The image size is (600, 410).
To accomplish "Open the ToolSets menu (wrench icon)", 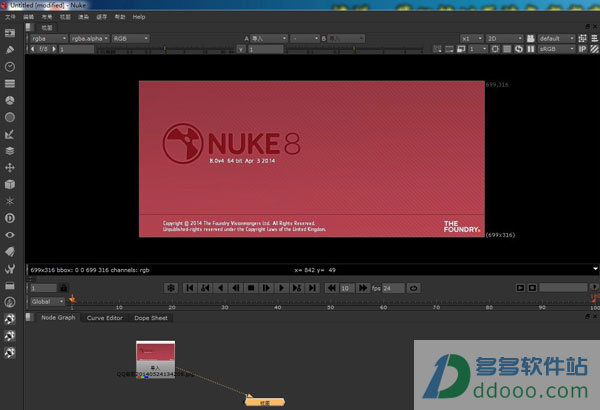I will pos(10,268).
